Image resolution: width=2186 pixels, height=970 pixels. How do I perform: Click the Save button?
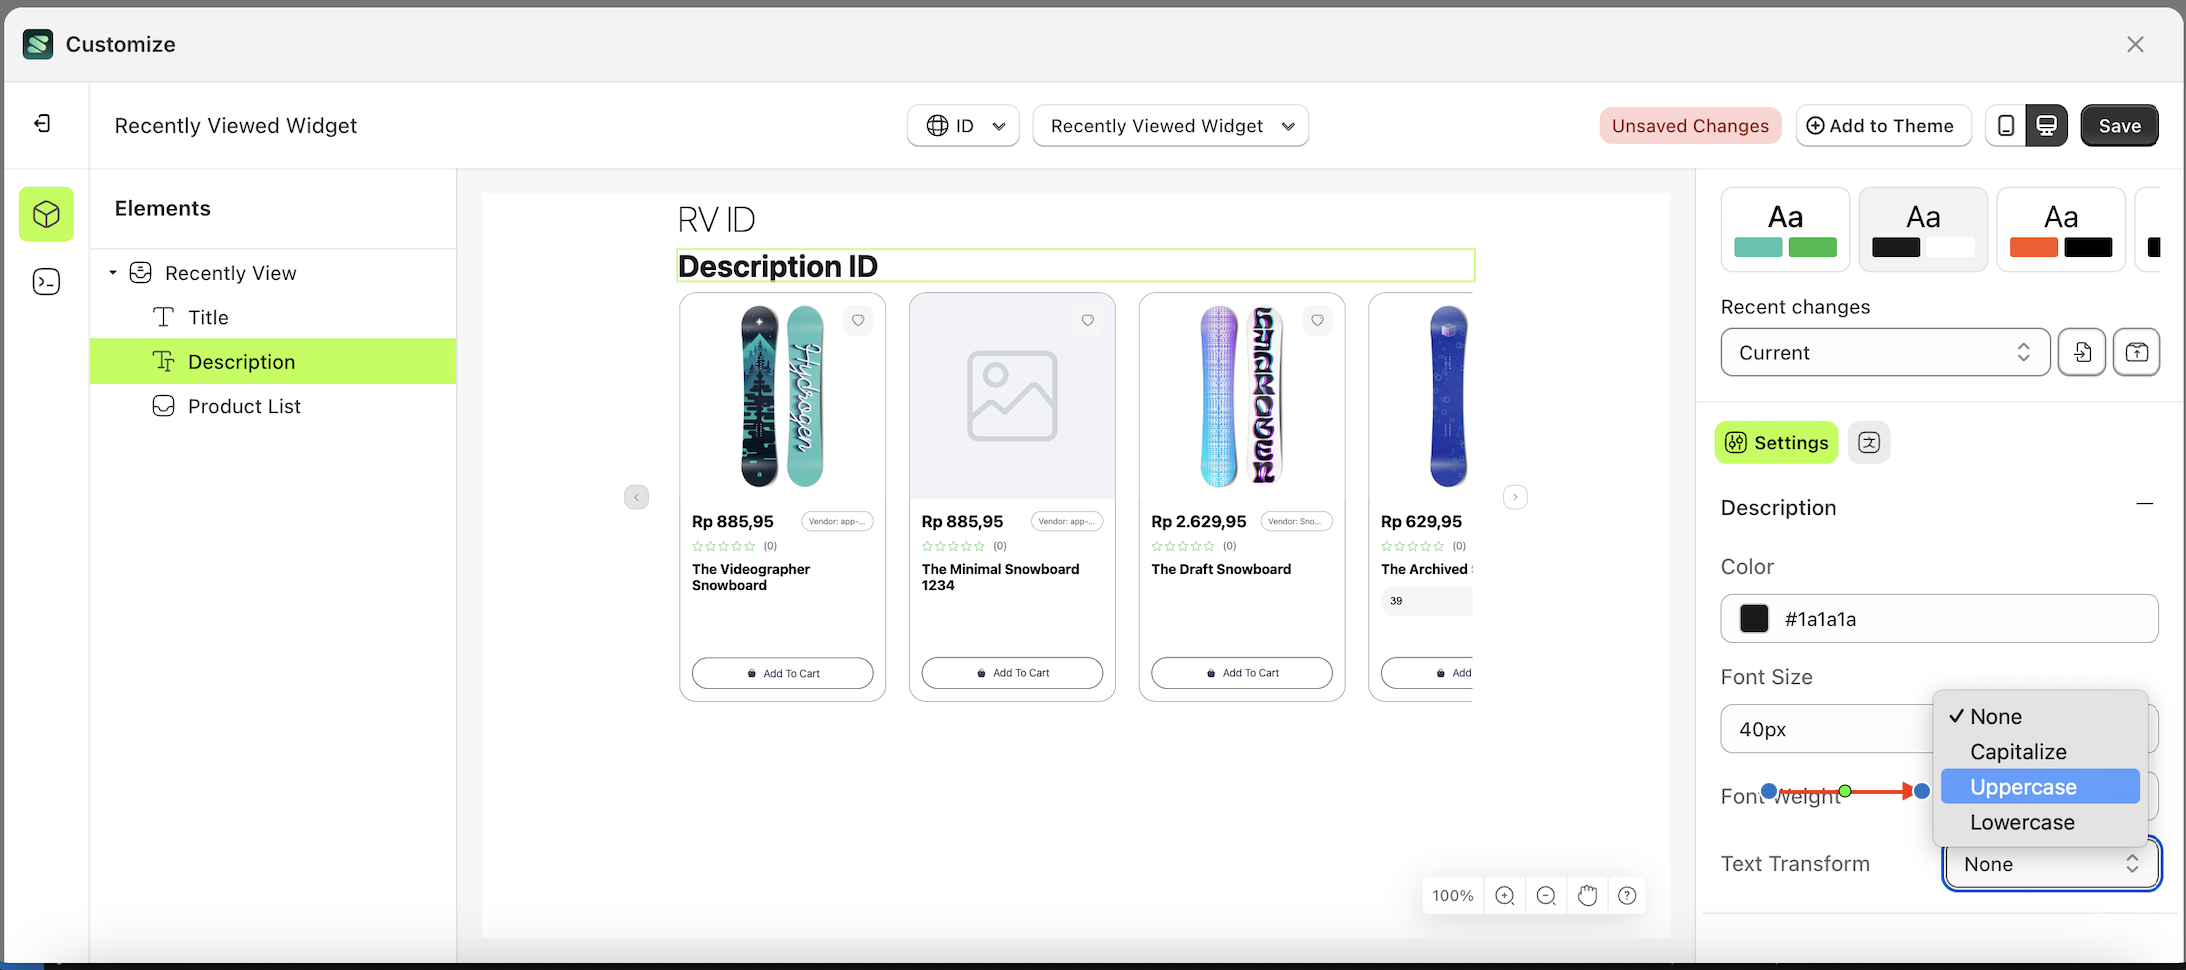(x=2119, y=125)
